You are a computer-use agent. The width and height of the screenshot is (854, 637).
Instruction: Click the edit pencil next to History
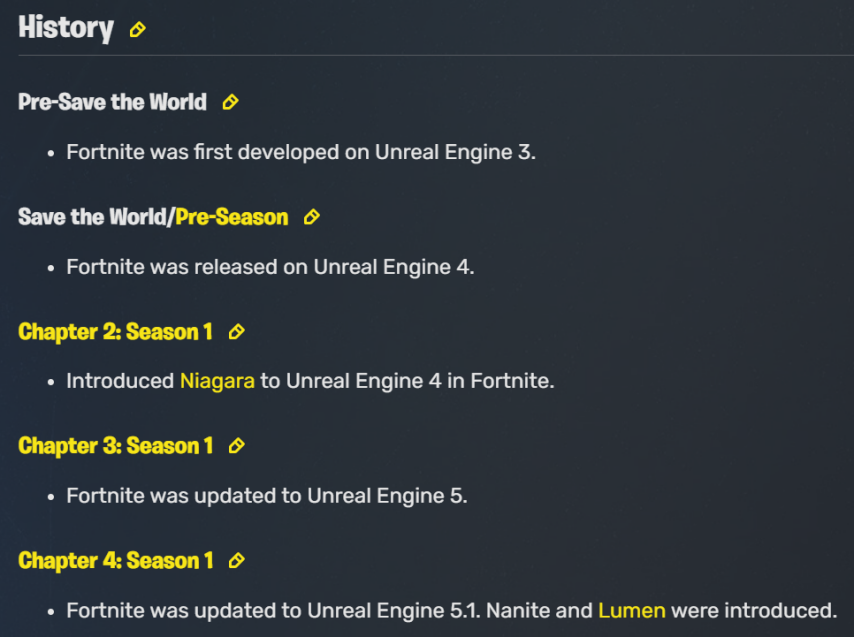click(137, 29)
